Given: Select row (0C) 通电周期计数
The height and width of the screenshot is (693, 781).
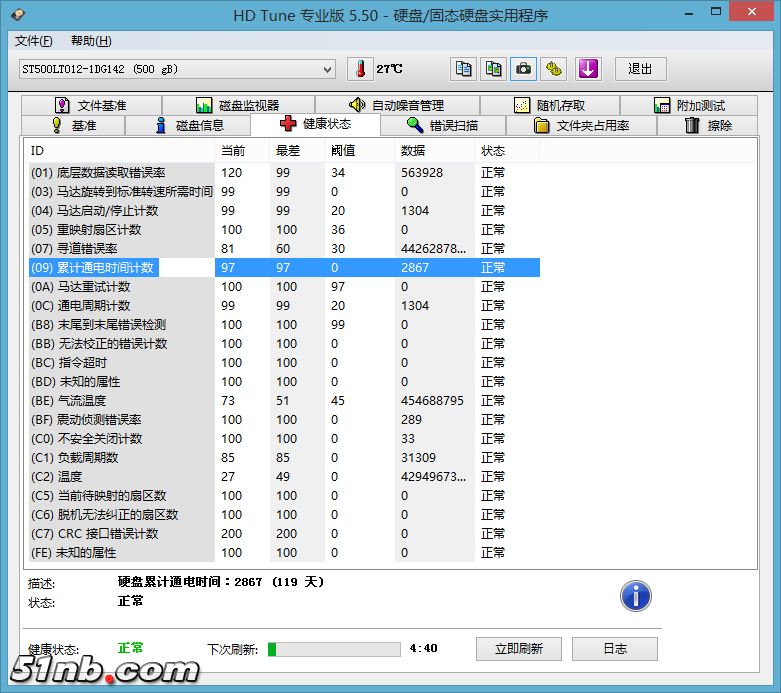Looking at the screenshot, I should pos(284,305).
